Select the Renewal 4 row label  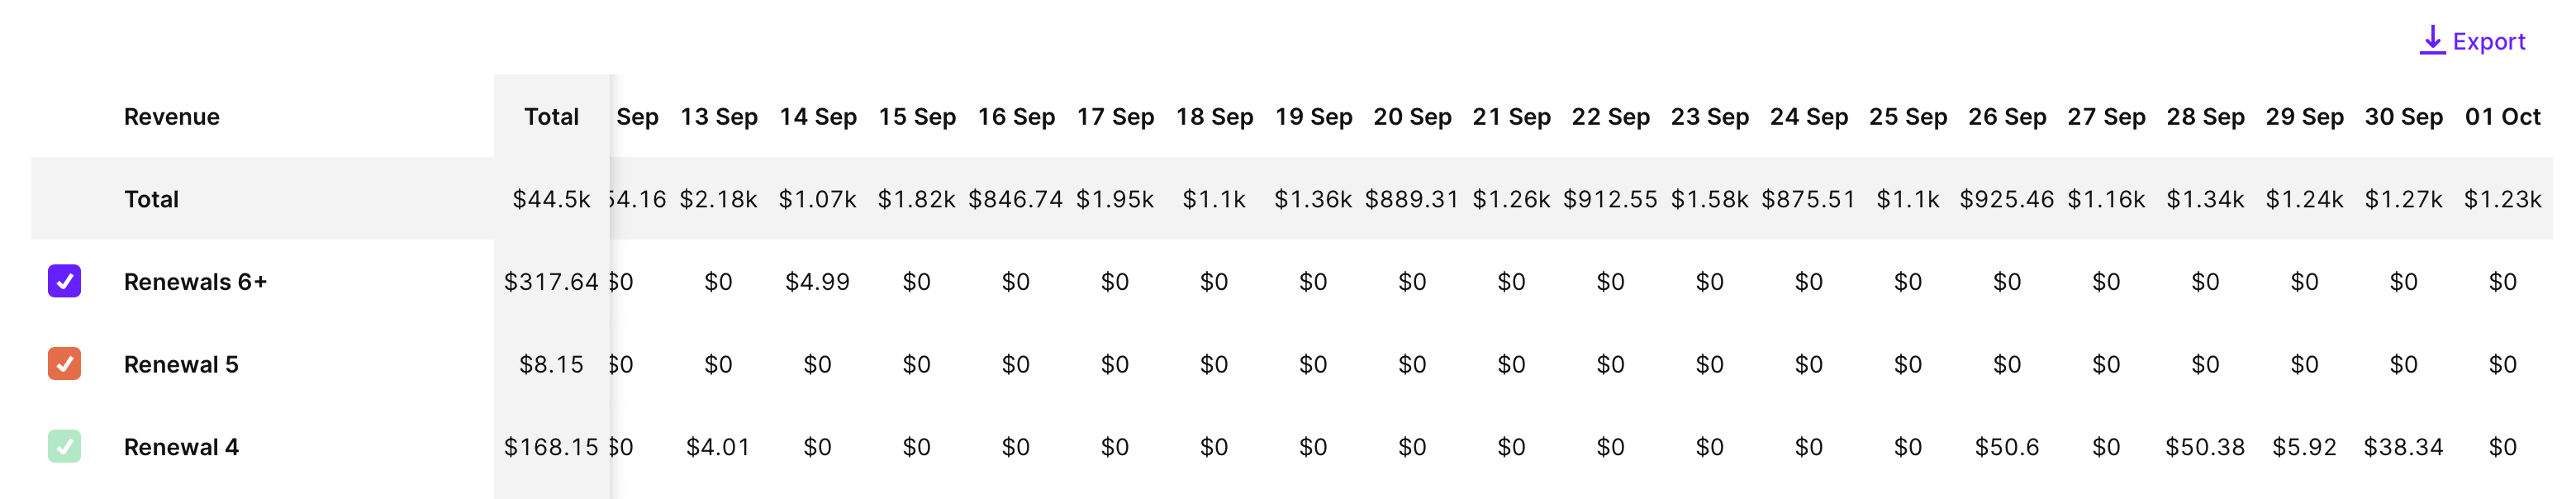[181, 447]
